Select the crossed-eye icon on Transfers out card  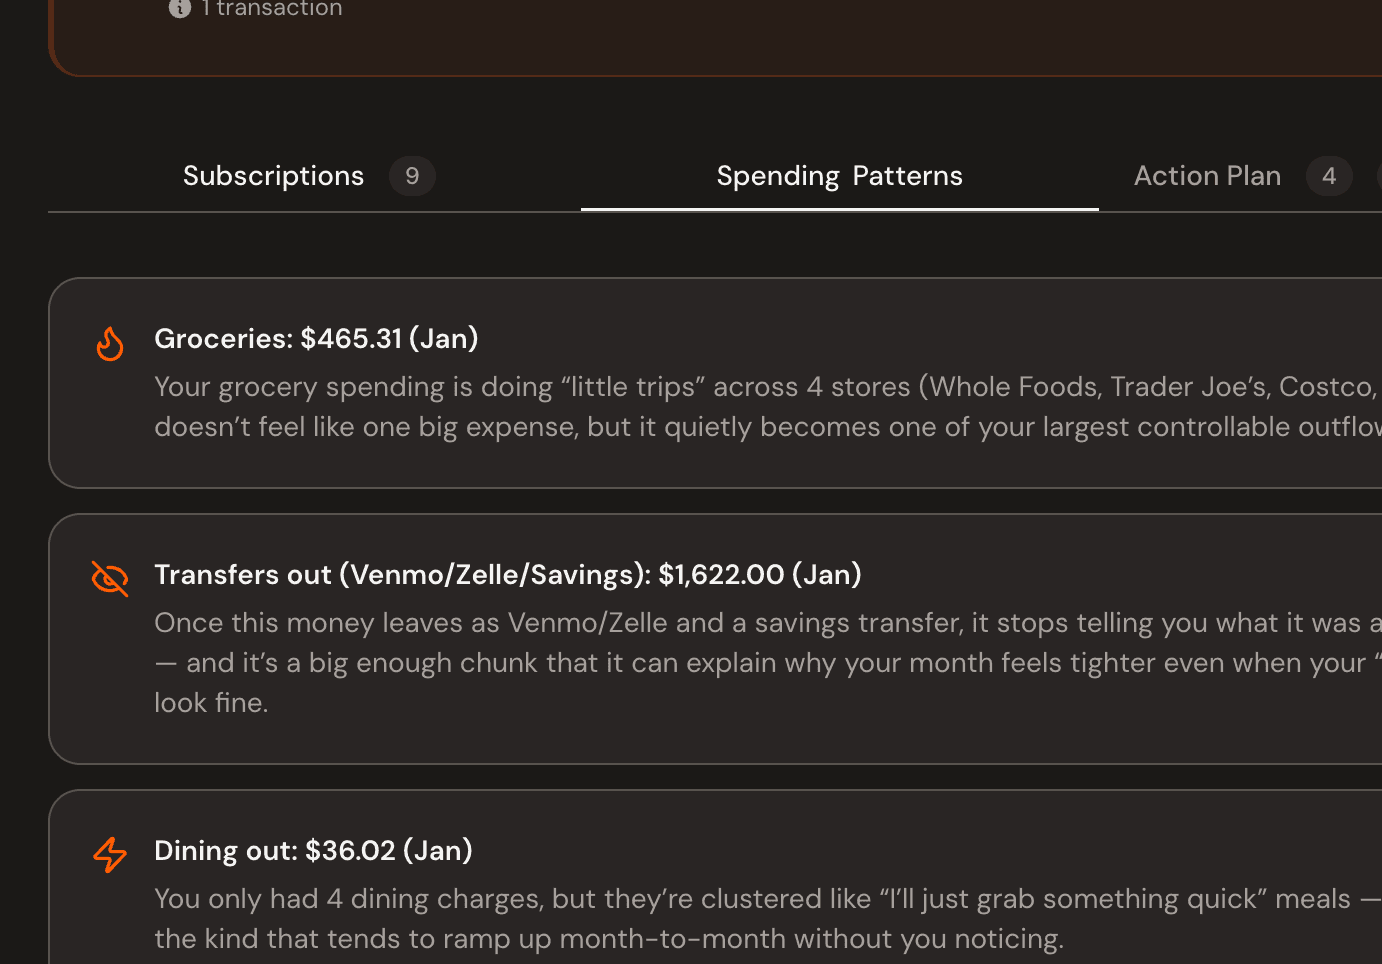click(110, 578)
